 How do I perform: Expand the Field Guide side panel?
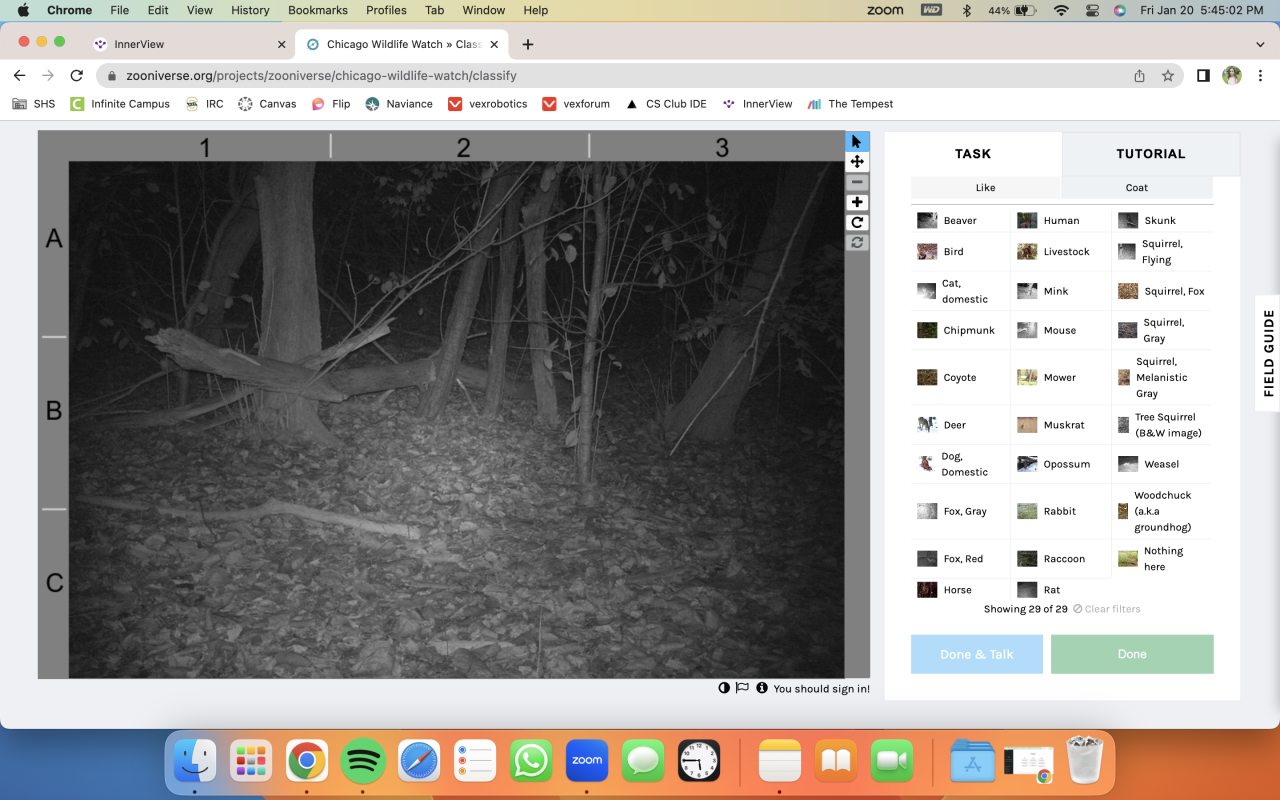pyautogui.click(x=1268, y=353)
